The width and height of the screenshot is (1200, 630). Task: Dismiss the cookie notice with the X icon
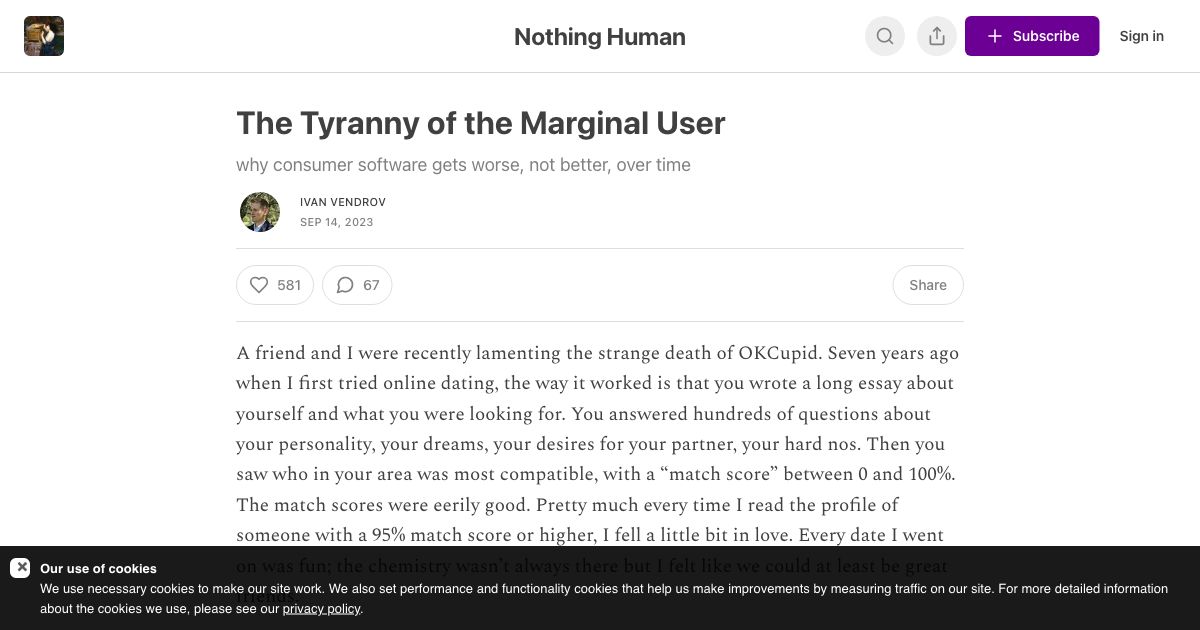[x=22, y=567]
